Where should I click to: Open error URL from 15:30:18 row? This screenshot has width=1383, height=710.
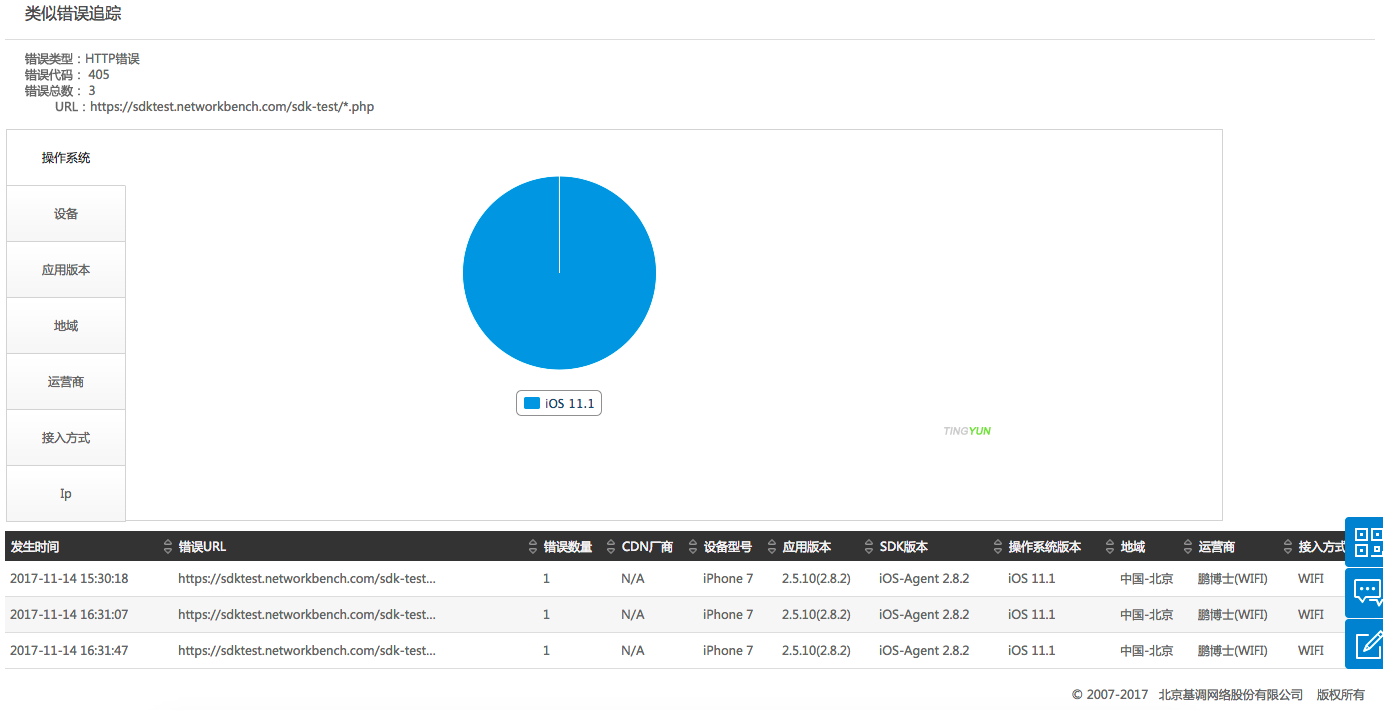pos(306,579)
